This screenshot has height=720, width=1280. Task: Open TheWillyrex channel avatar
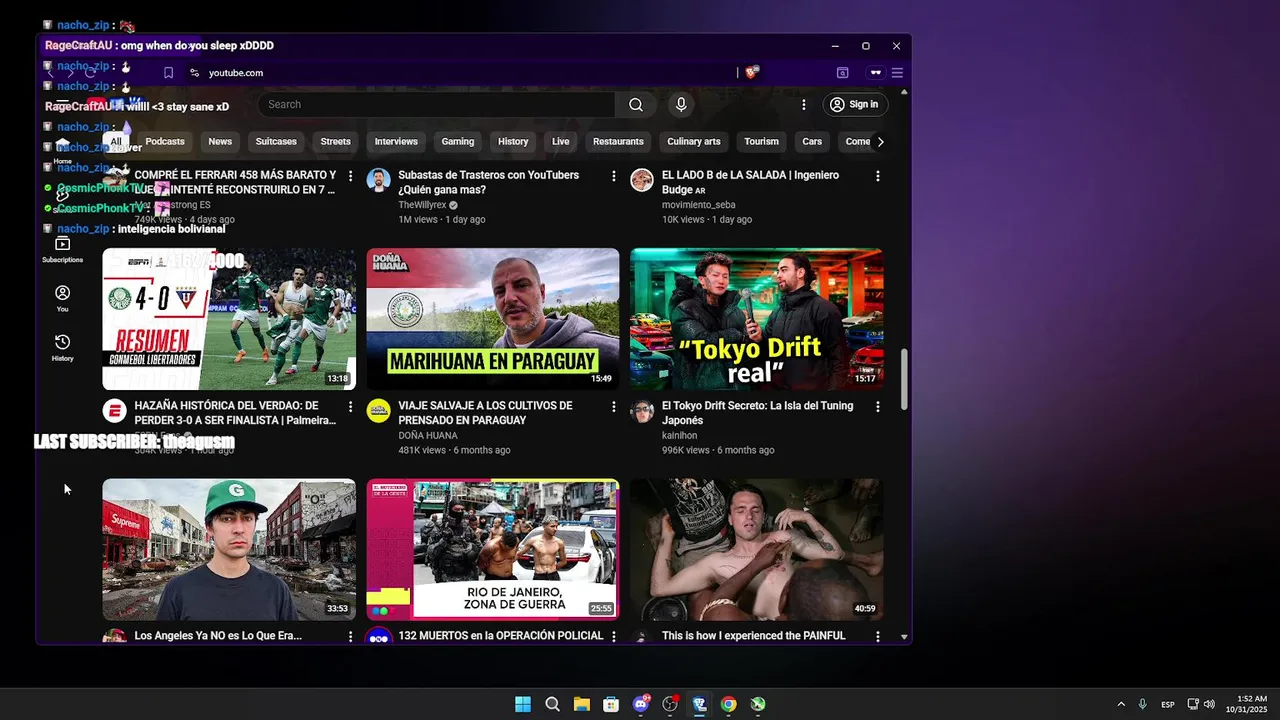[378, 180]
